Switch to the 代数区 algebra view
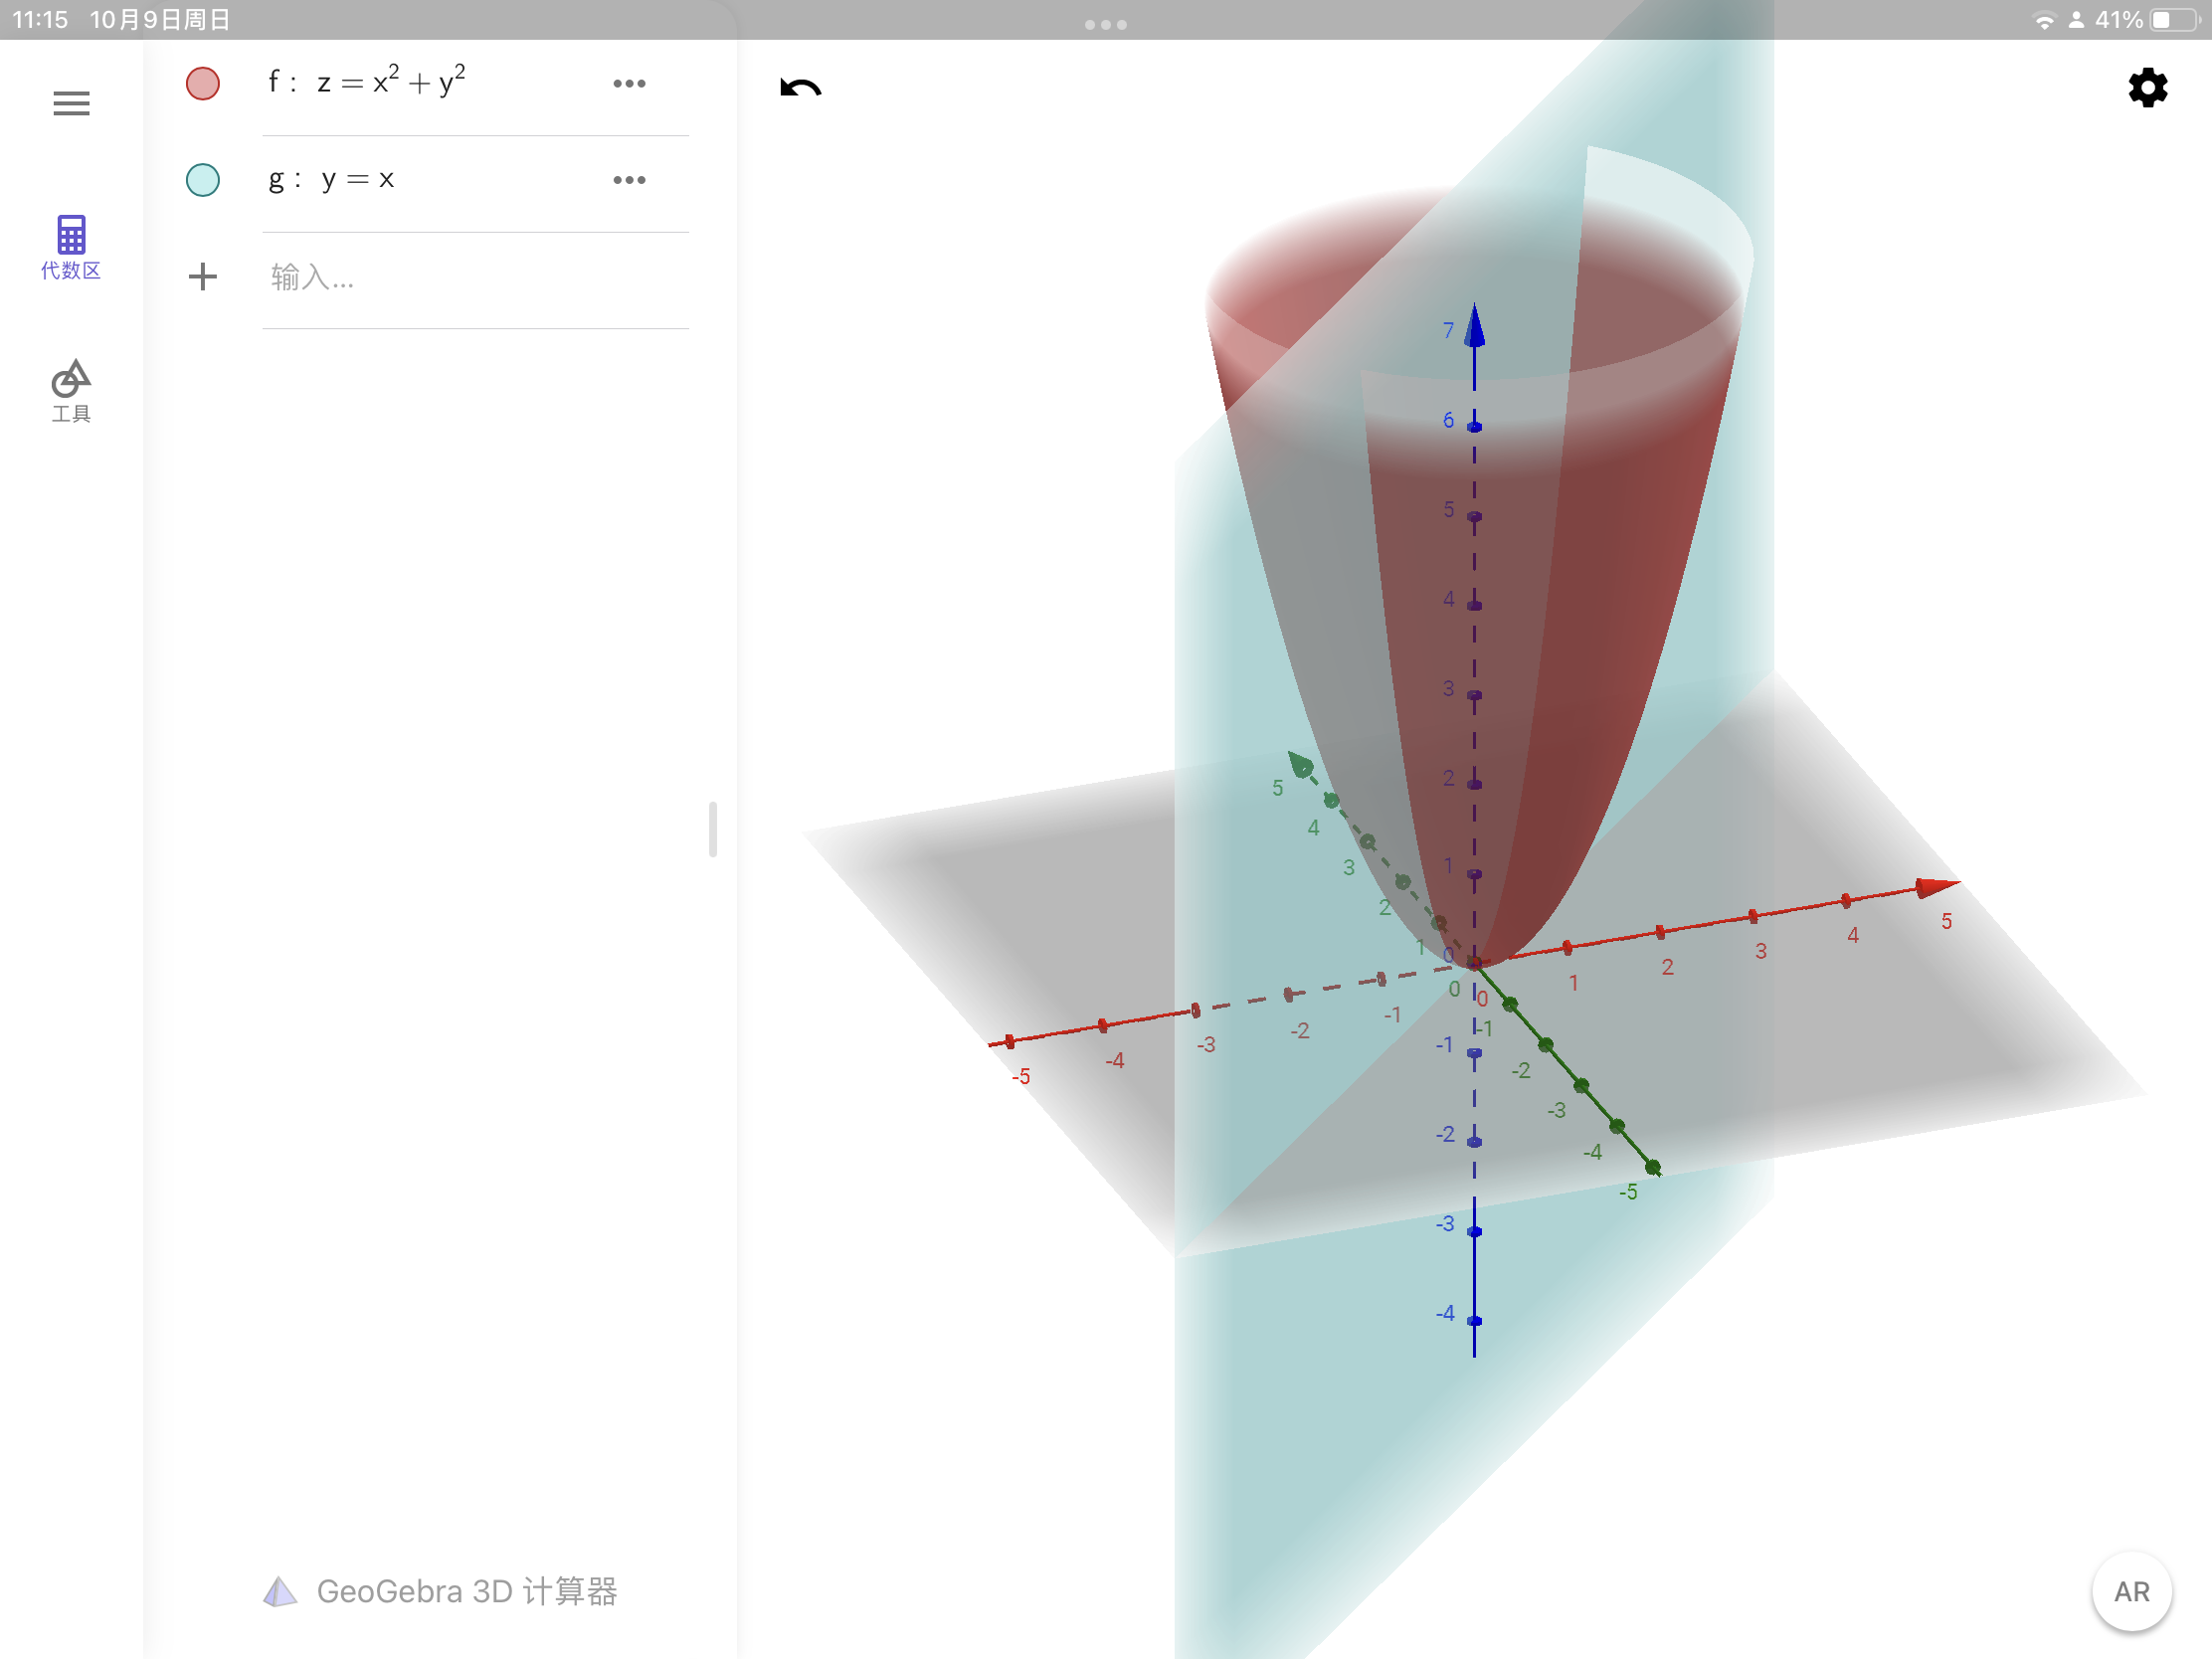The height and width of the screenshot is (1659, 2212). pos(71,247)
